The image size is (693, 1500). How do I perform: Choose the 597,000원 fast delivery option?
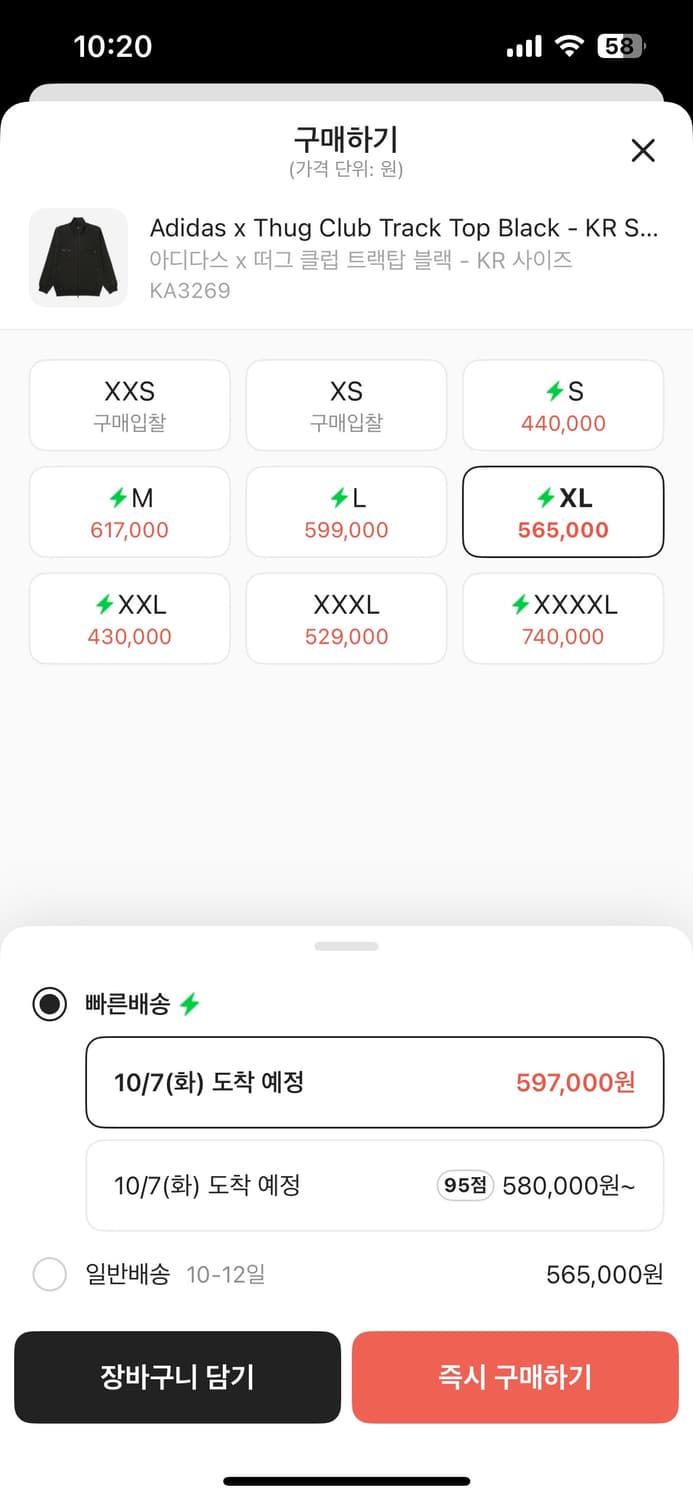tap(374, 1082)
